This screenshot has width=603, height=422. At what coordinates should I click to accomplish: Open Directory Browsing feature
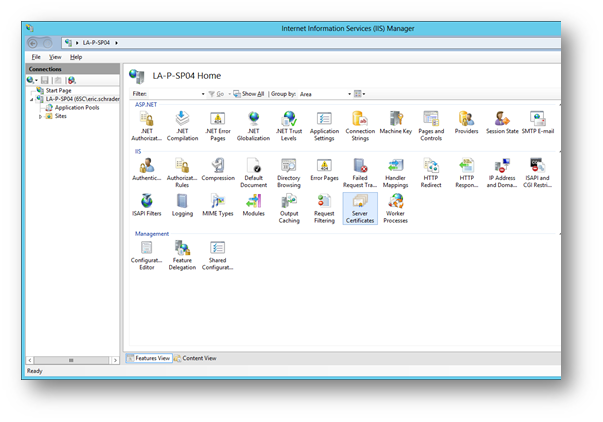tap(289, 172)
